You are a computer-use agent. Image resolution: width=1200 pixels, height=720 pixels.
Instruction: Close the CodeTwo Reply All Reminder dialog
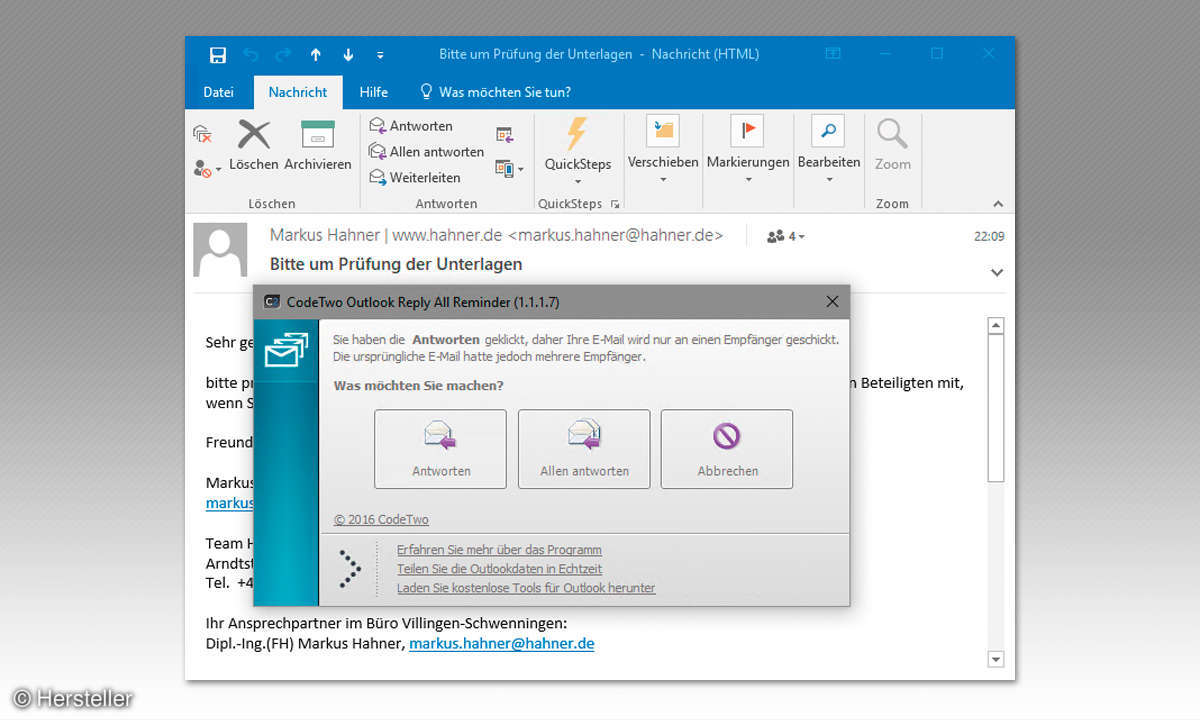click(832, 301)
